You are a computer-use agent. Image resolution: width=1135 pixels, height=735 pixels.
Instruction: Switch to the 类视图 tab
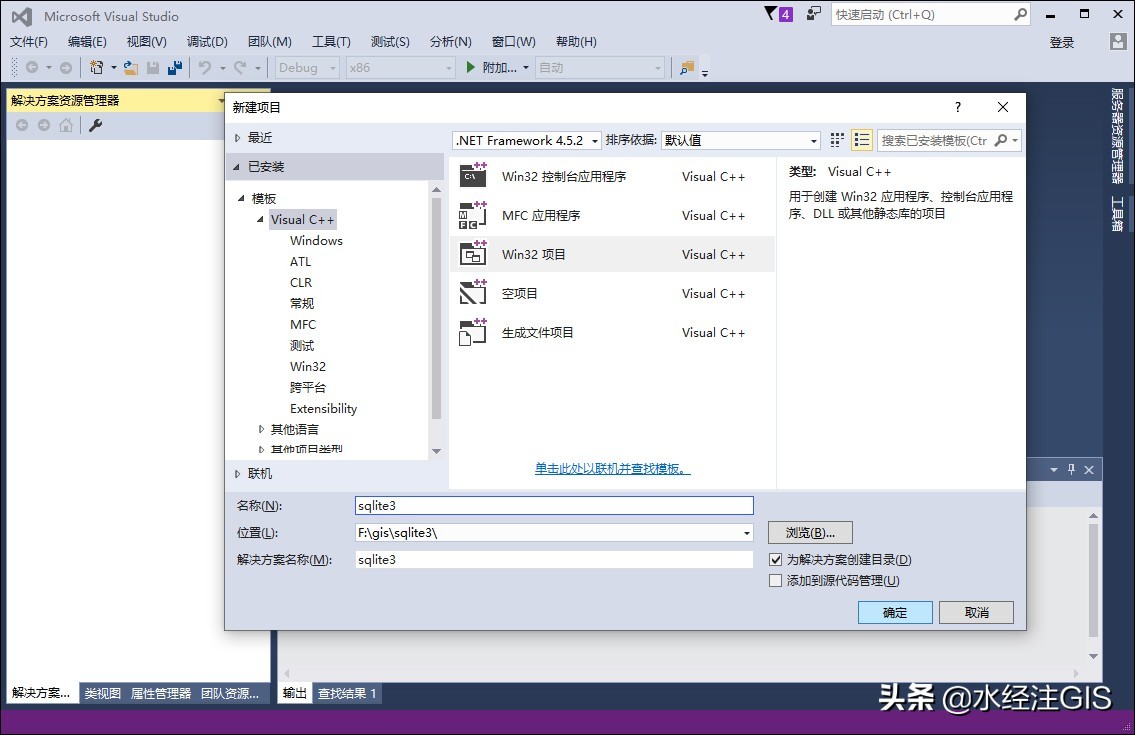pyautogui.click(x=102, y=694)
